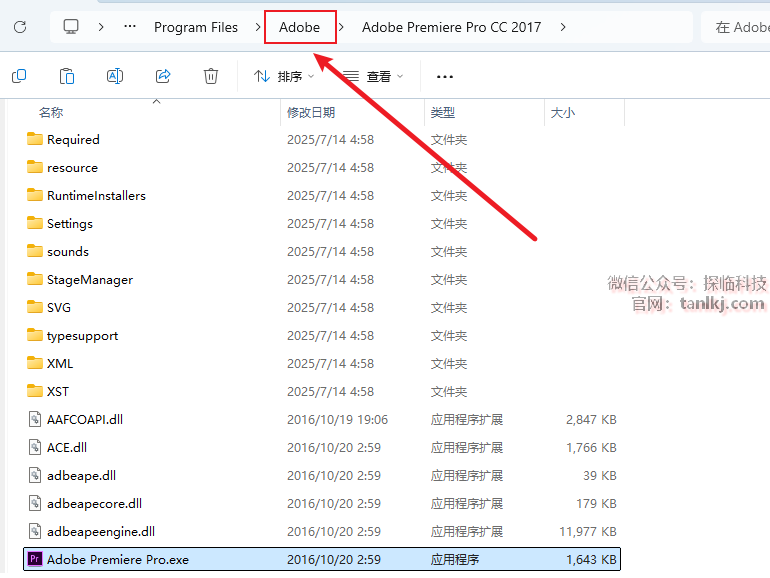Click the adbeapeengine.dll file icon
This screenshot has height=578, width=770.
35,531
